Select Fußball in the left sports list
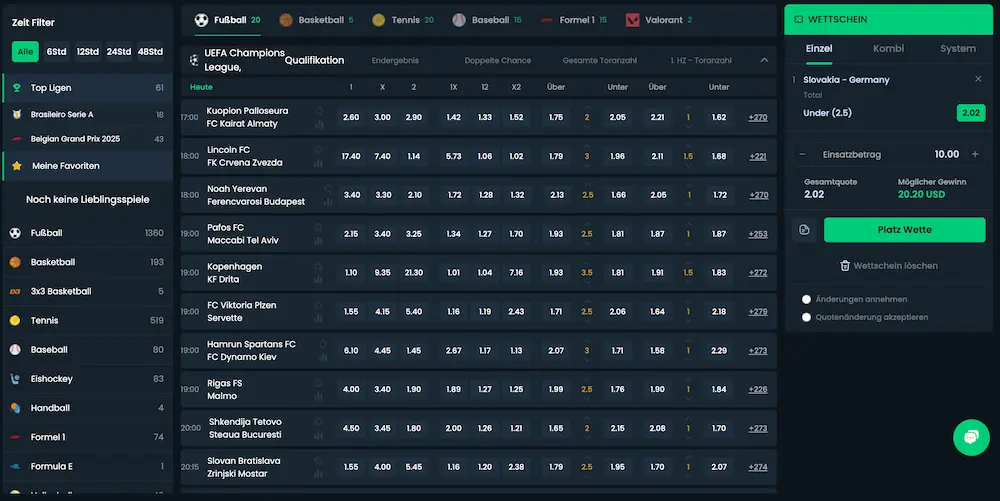 tap(87, 233)
